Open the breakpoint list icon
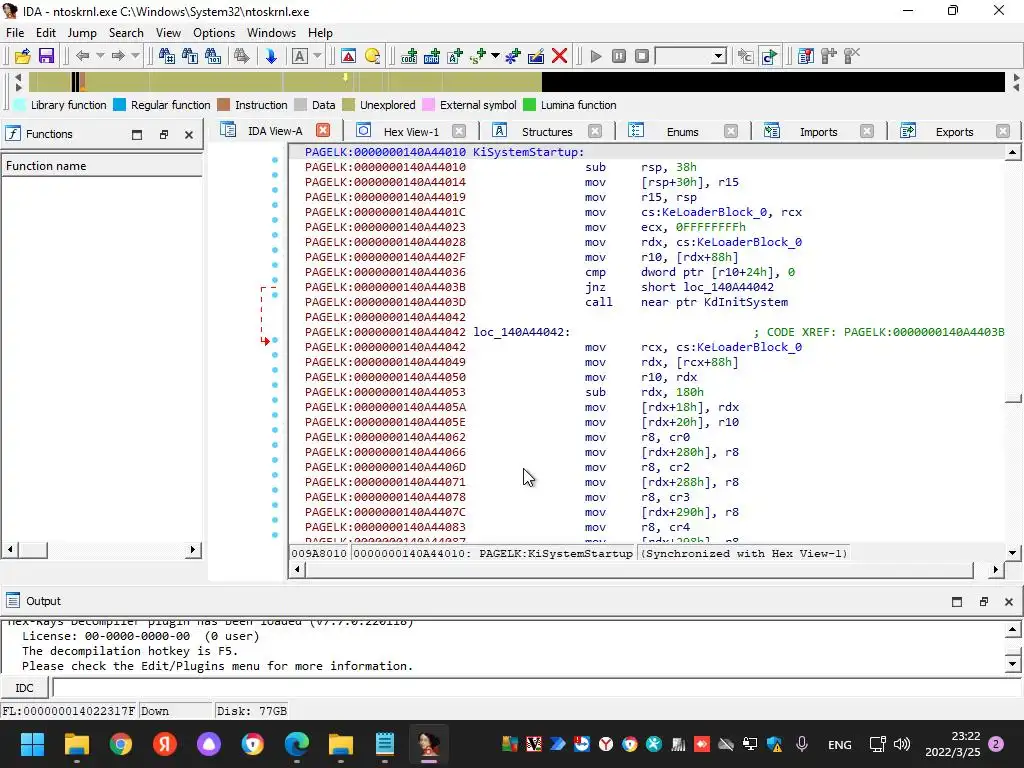The height and width of the screenshot is (768, 1024). 806,56
